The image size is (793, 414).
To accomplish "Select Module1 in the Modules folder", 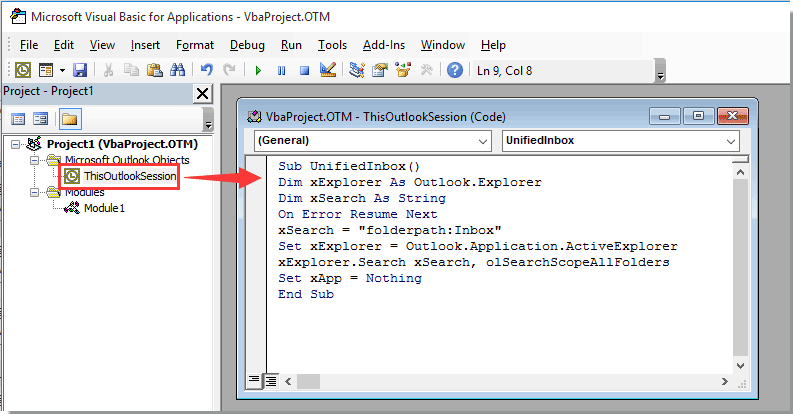I will pos(103,208).
